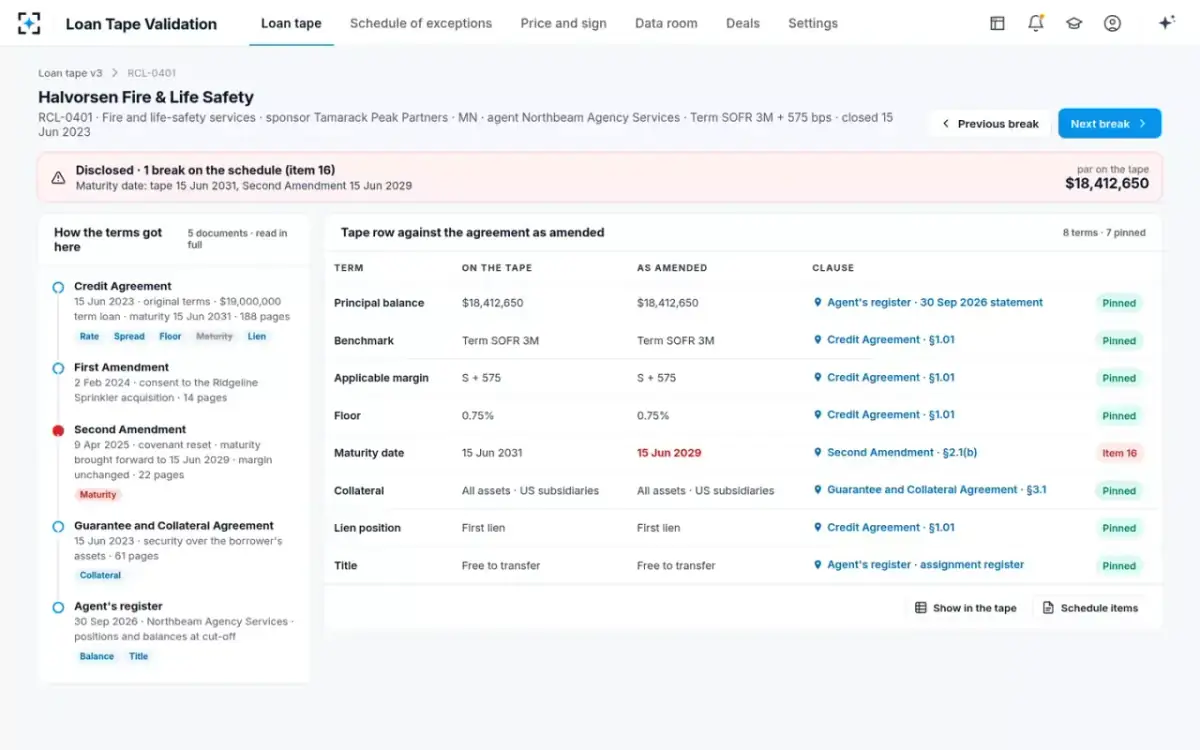1200x750 pixels.
Task: Select the red Second Amendment timeline marker
Action: point(59,430)
